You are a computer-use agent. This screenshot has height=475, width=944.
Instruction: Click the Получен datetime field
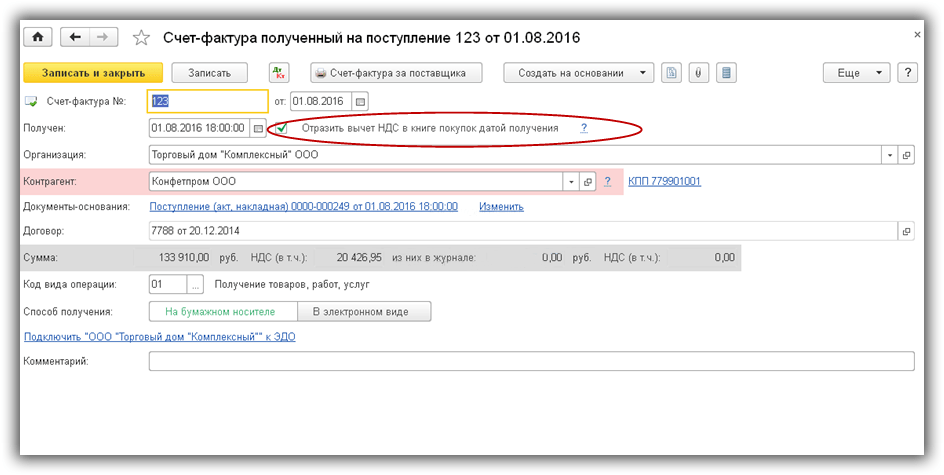(x=199, y=128)
